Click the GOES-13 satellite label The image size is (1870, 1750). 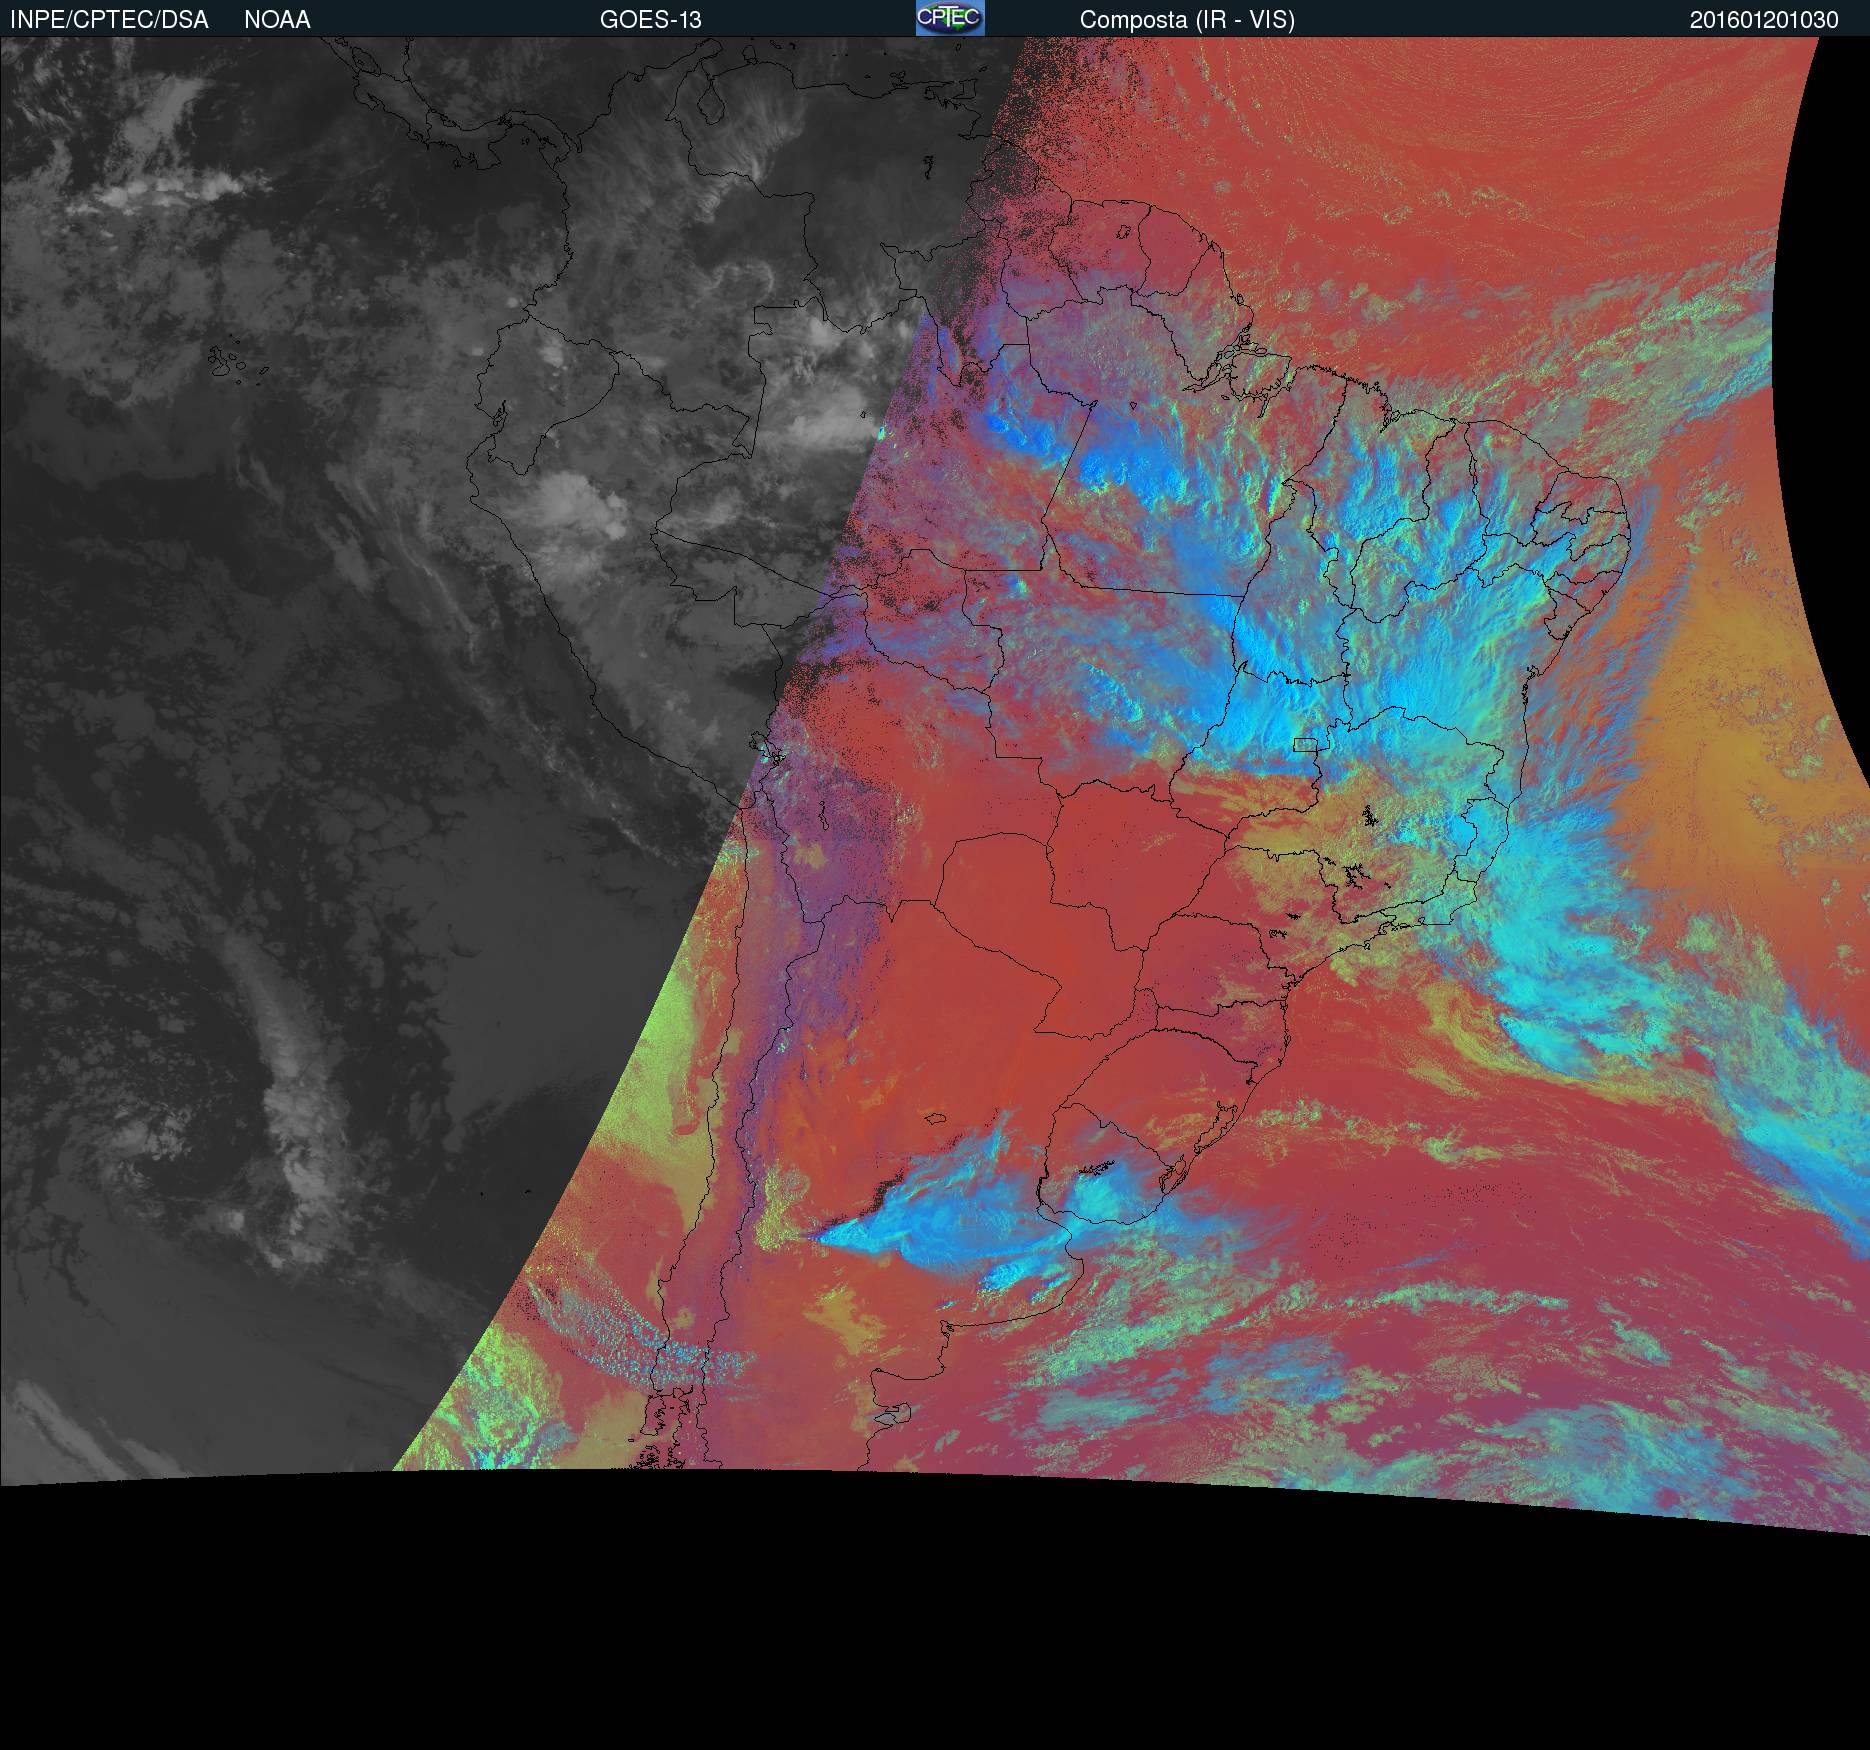[650, 20]
